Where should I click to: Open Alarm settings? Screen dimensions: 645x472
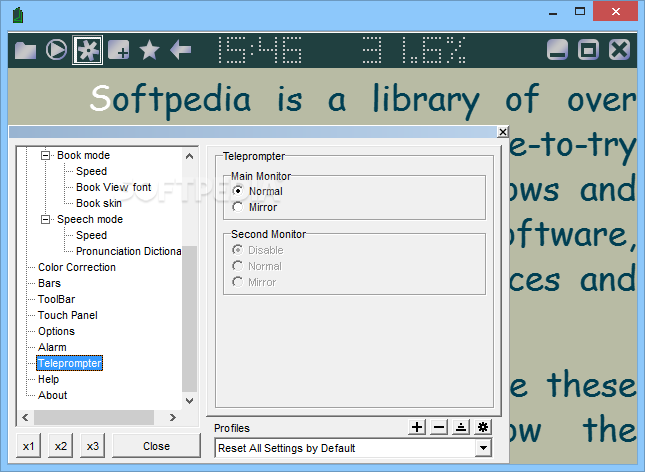(52, 347)
